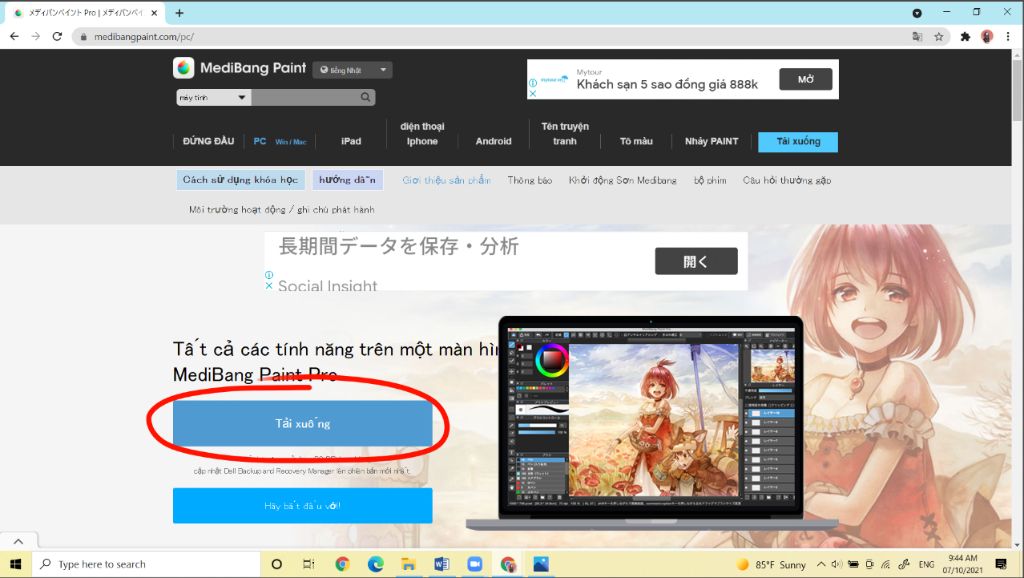Open the Google Translate icon in address bar
1024x578 pixels.
(x=917, y=37)
